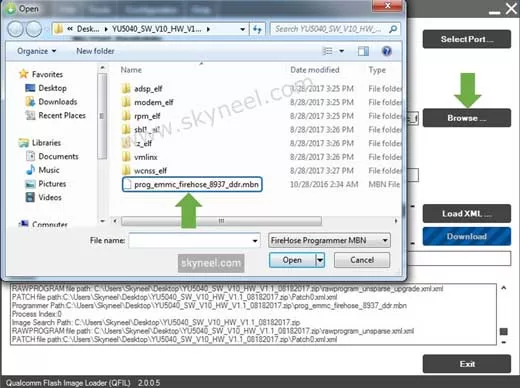This screenshot has height=388, width=520.
Task: Click the refresh button next to address bar
Action: coord(257,29)
